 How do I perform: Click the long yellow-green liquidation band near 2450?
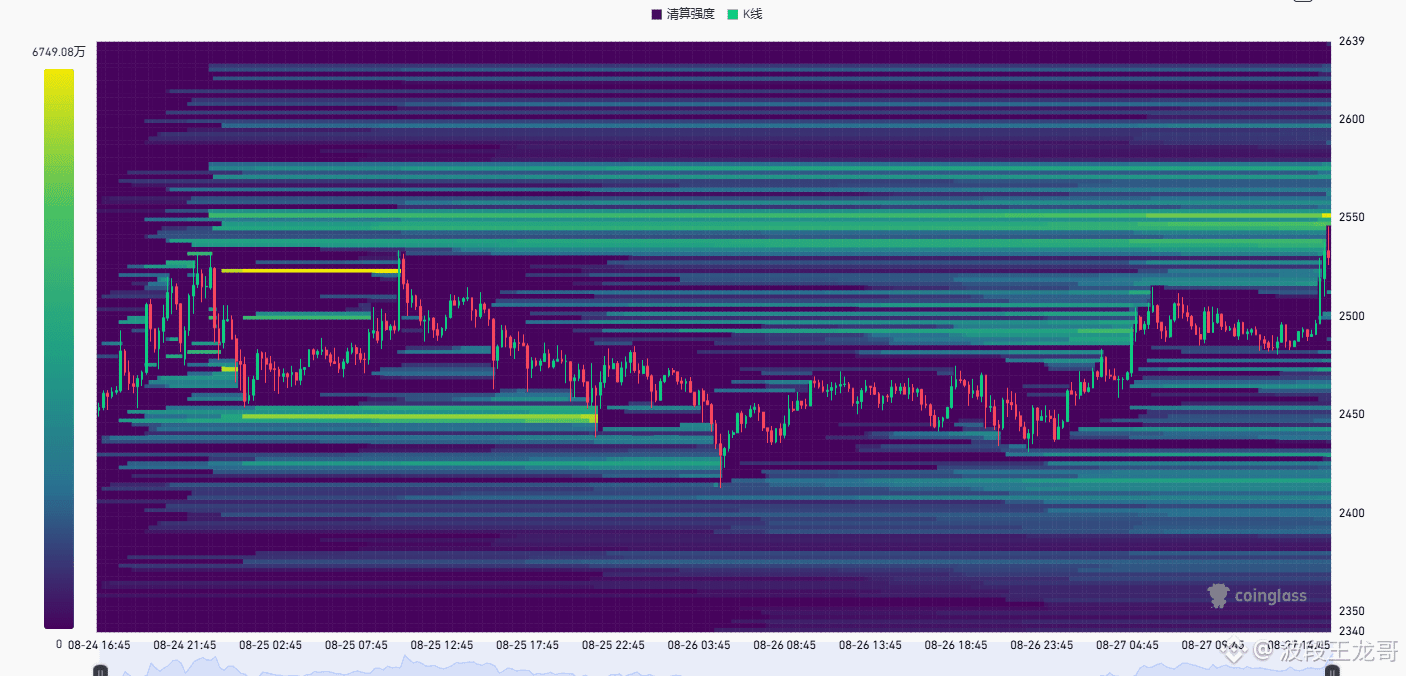420,417
